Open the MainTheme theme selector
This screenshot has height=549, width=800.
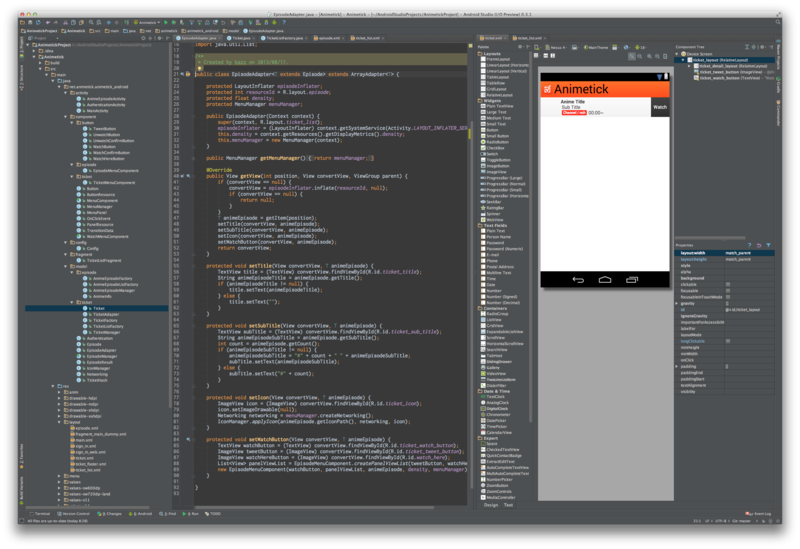click(596, 47)
